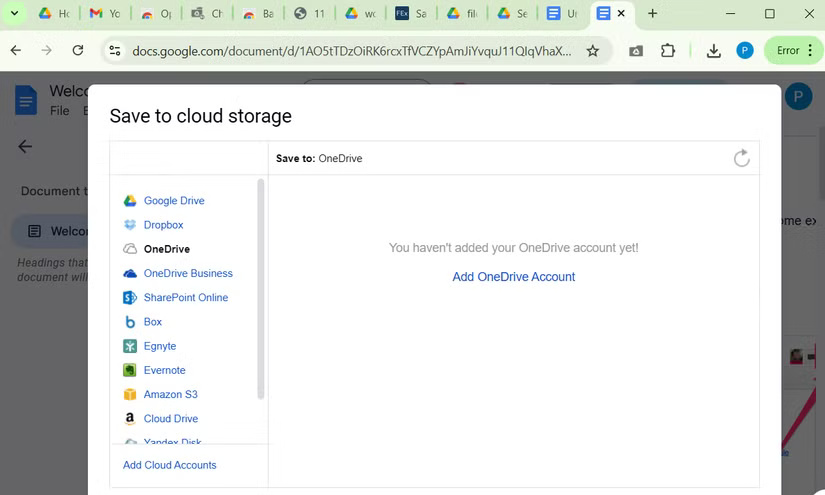Pick the Egnyte icon

tap(130, 346)
